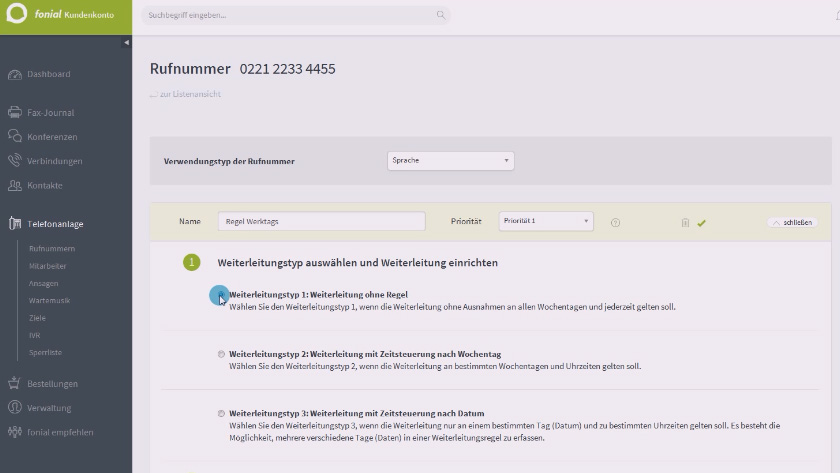Open Sperrliste in the sidebar

pos(46,352)
